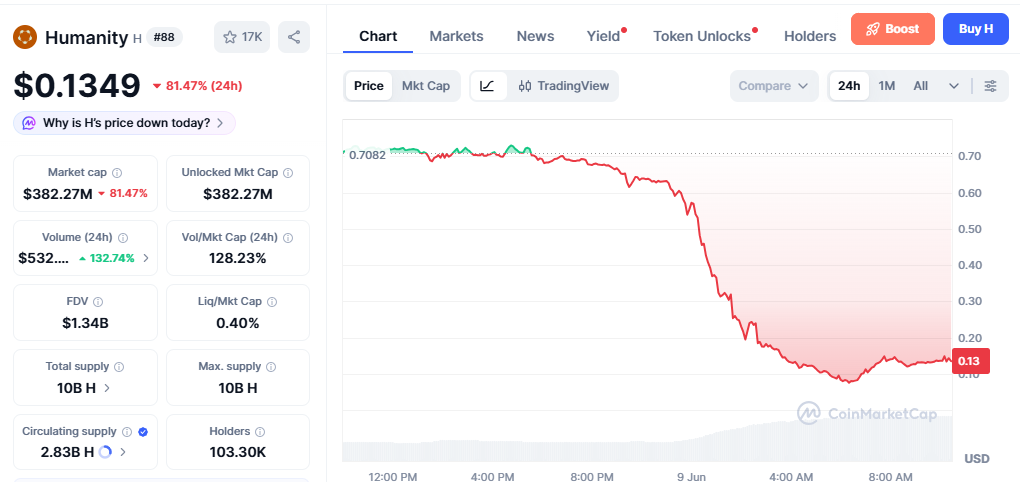Image resolution: width=1020 pixels, height=482 pixels.
Task: Click info icon next to FDV
Action: 98,302
